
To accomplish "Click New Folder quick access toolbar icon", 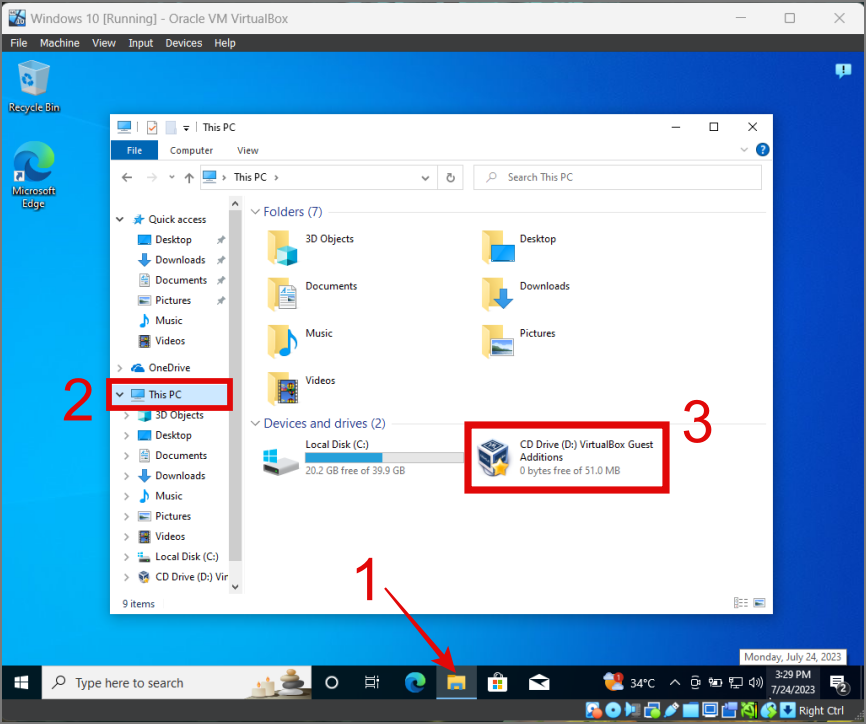I will pos(171,128).
